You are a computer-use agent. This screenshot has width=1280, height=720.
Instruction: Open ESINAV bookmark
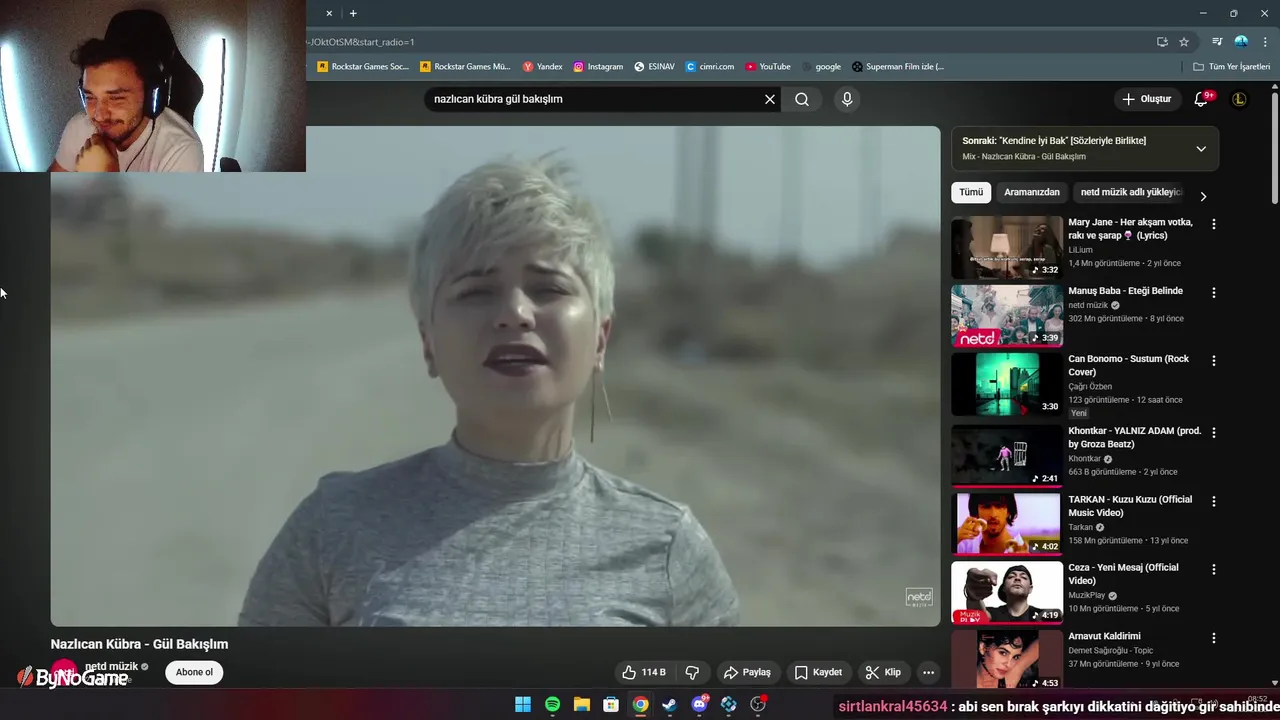655,67
